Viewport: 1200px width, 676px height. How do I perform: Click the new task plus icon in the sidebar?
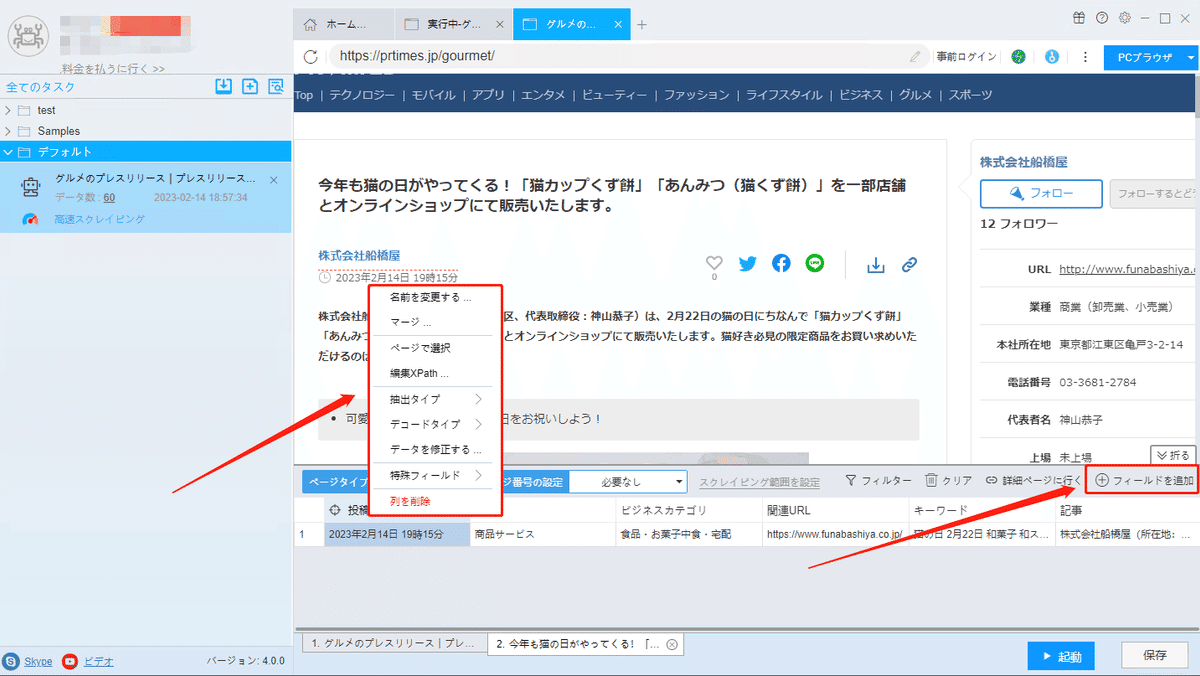pyautogui.click(x=250, y=86)
